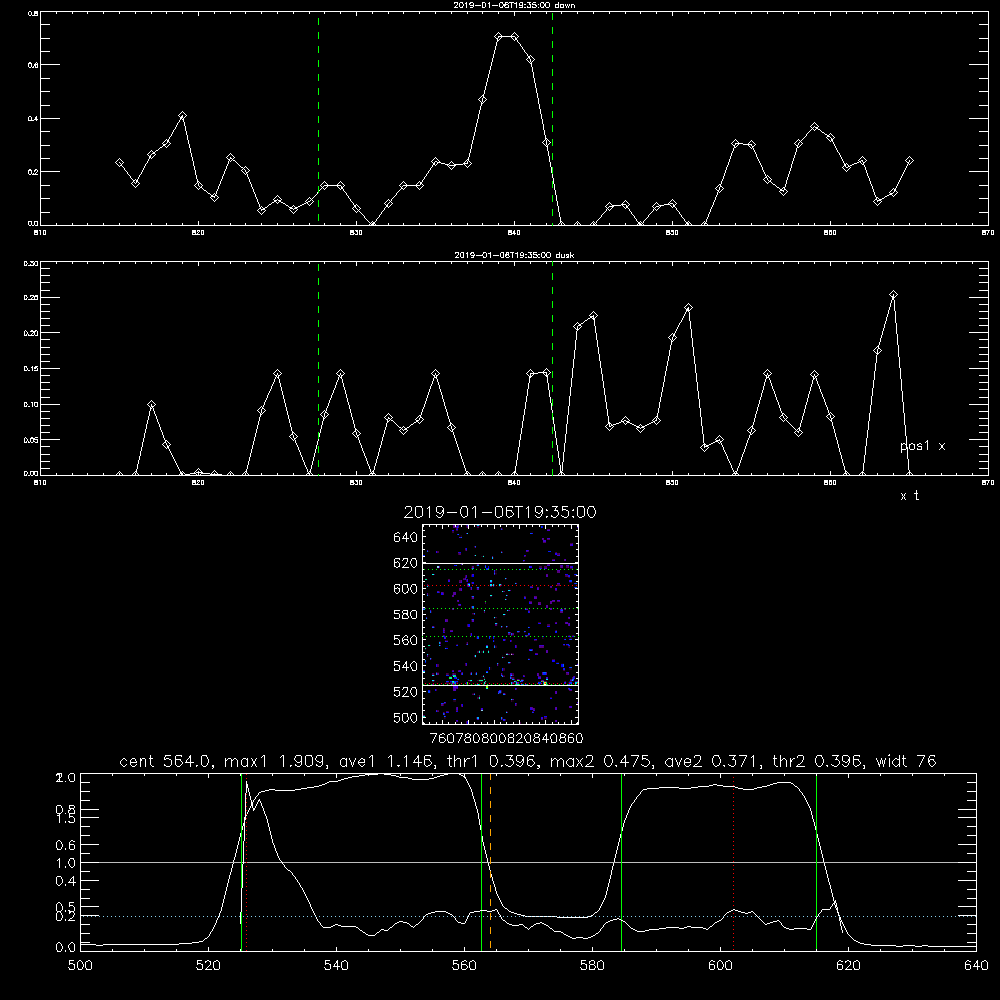Click the upper white horizontal line in color image

click(x=500, y=563)
